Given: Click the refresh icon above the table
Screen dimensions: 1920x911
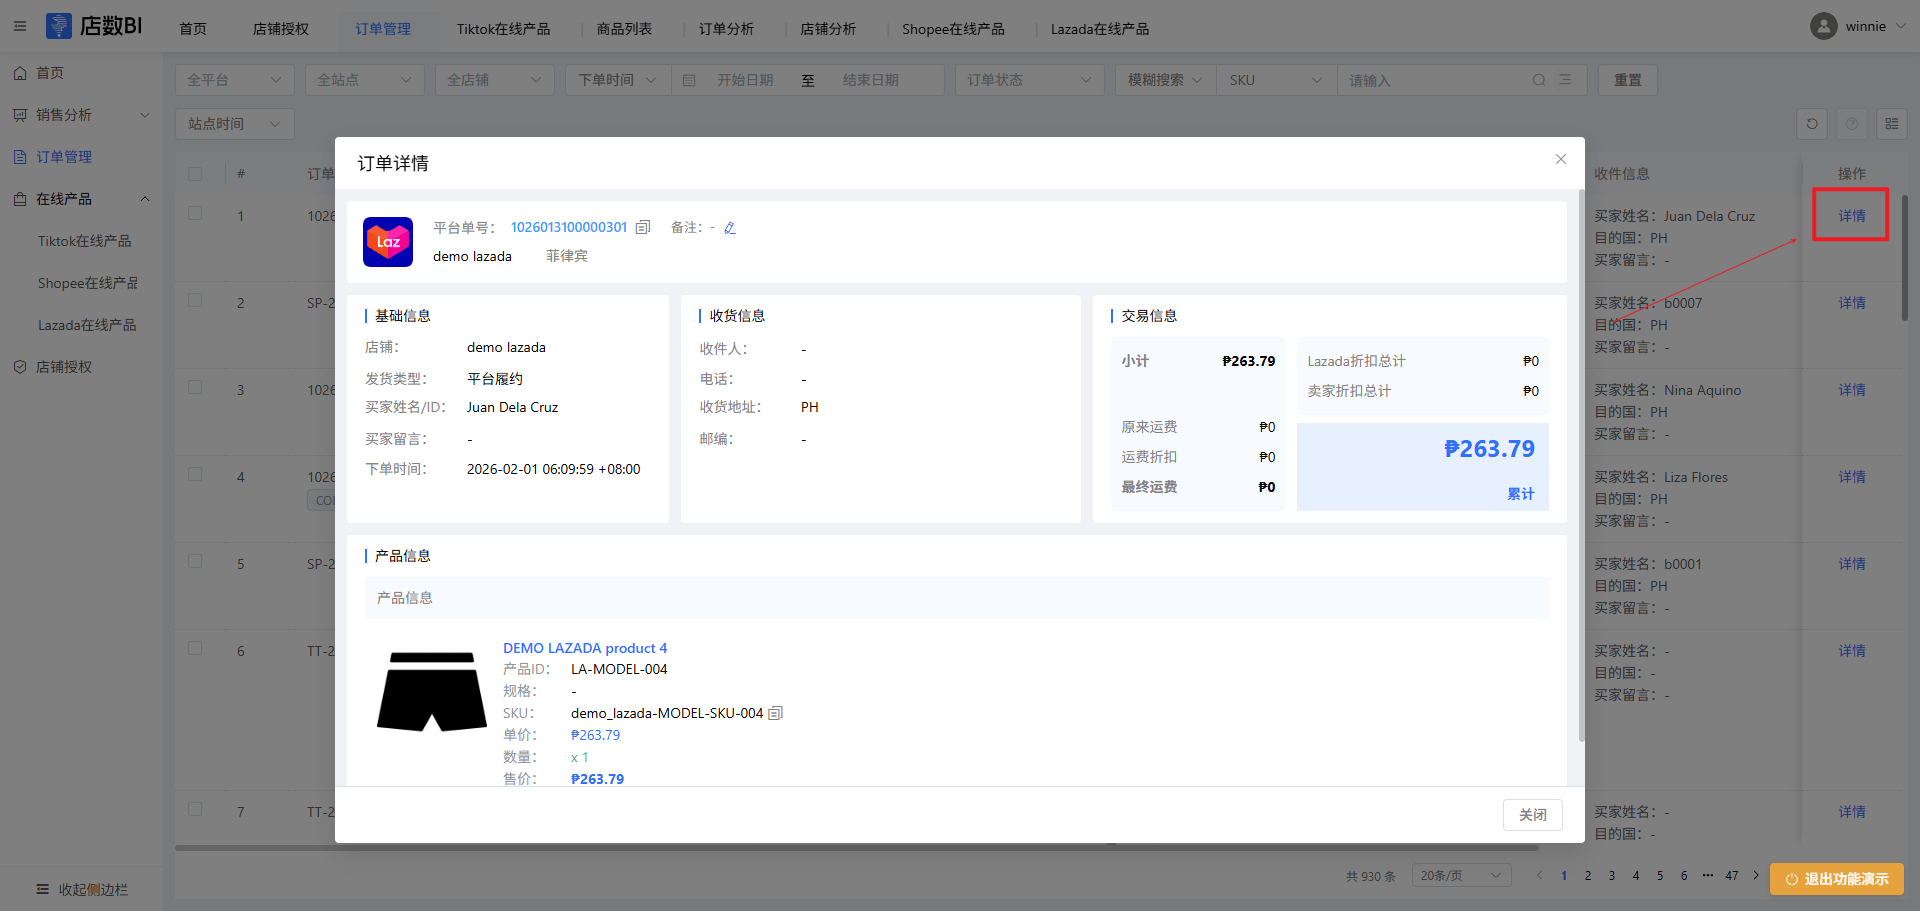Looking at the screenshot, I should 1812,124.
